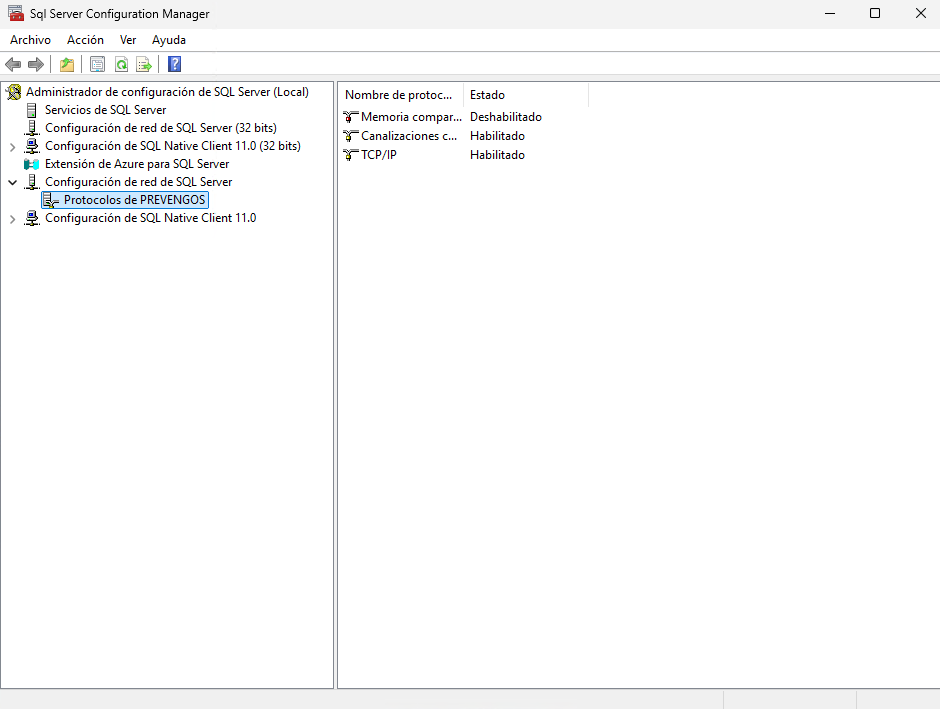Image resolution: width=940 pixels, height=709 pixels.
Task: Select Configuración de red de SQL Server (32 bits)
Action: 161,128
